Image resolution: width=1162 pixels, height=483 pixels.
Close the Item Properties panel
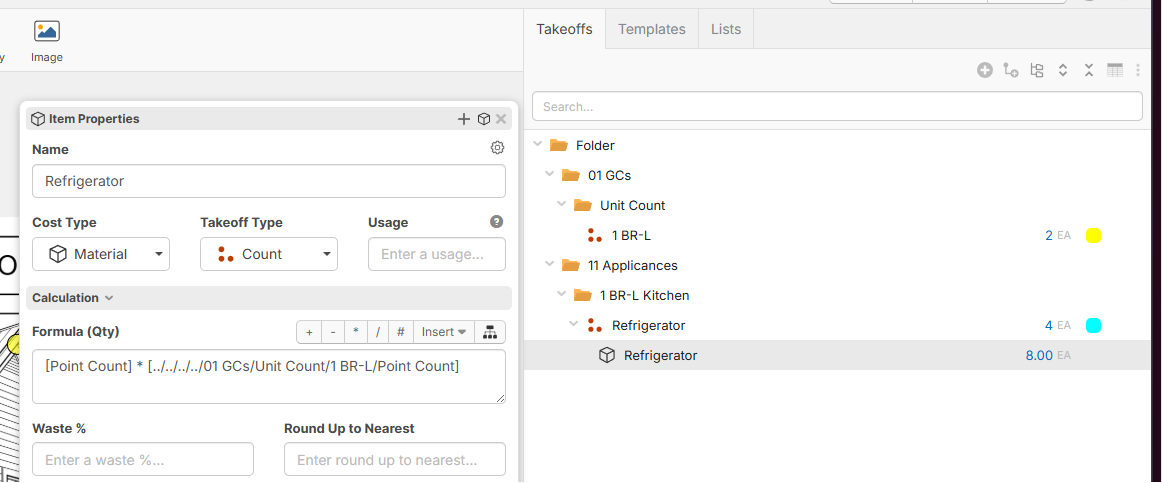tap(501, 119)
